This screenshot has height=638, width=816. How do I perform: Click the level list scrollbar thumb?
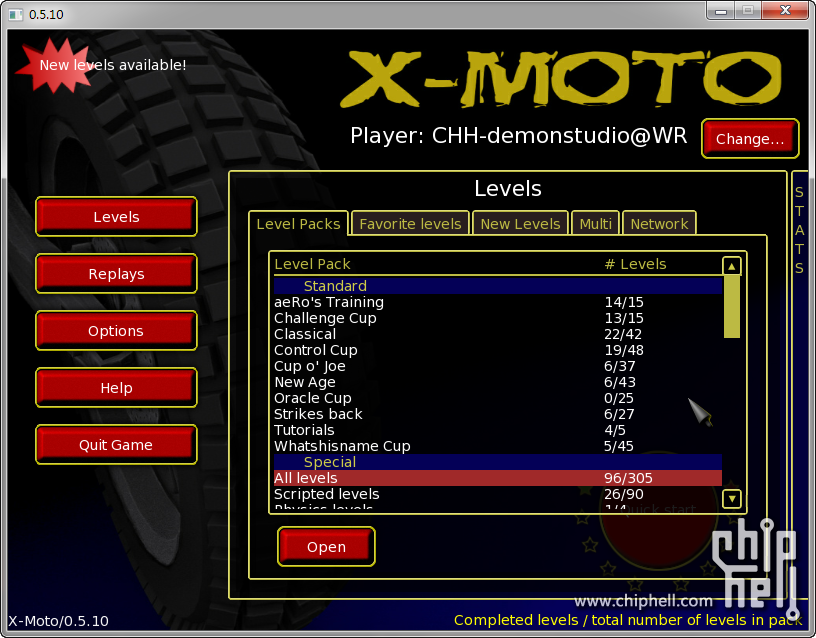tap(732, 307)
